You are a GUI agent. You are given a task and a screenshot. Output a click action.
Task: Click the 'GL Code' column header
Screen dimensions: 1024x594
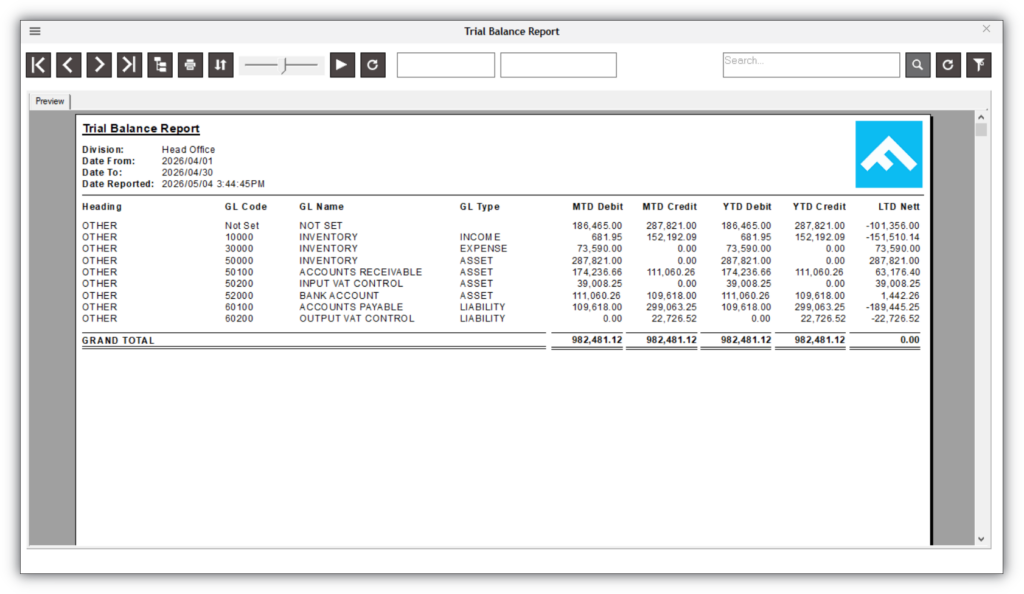tap(246, 206)
